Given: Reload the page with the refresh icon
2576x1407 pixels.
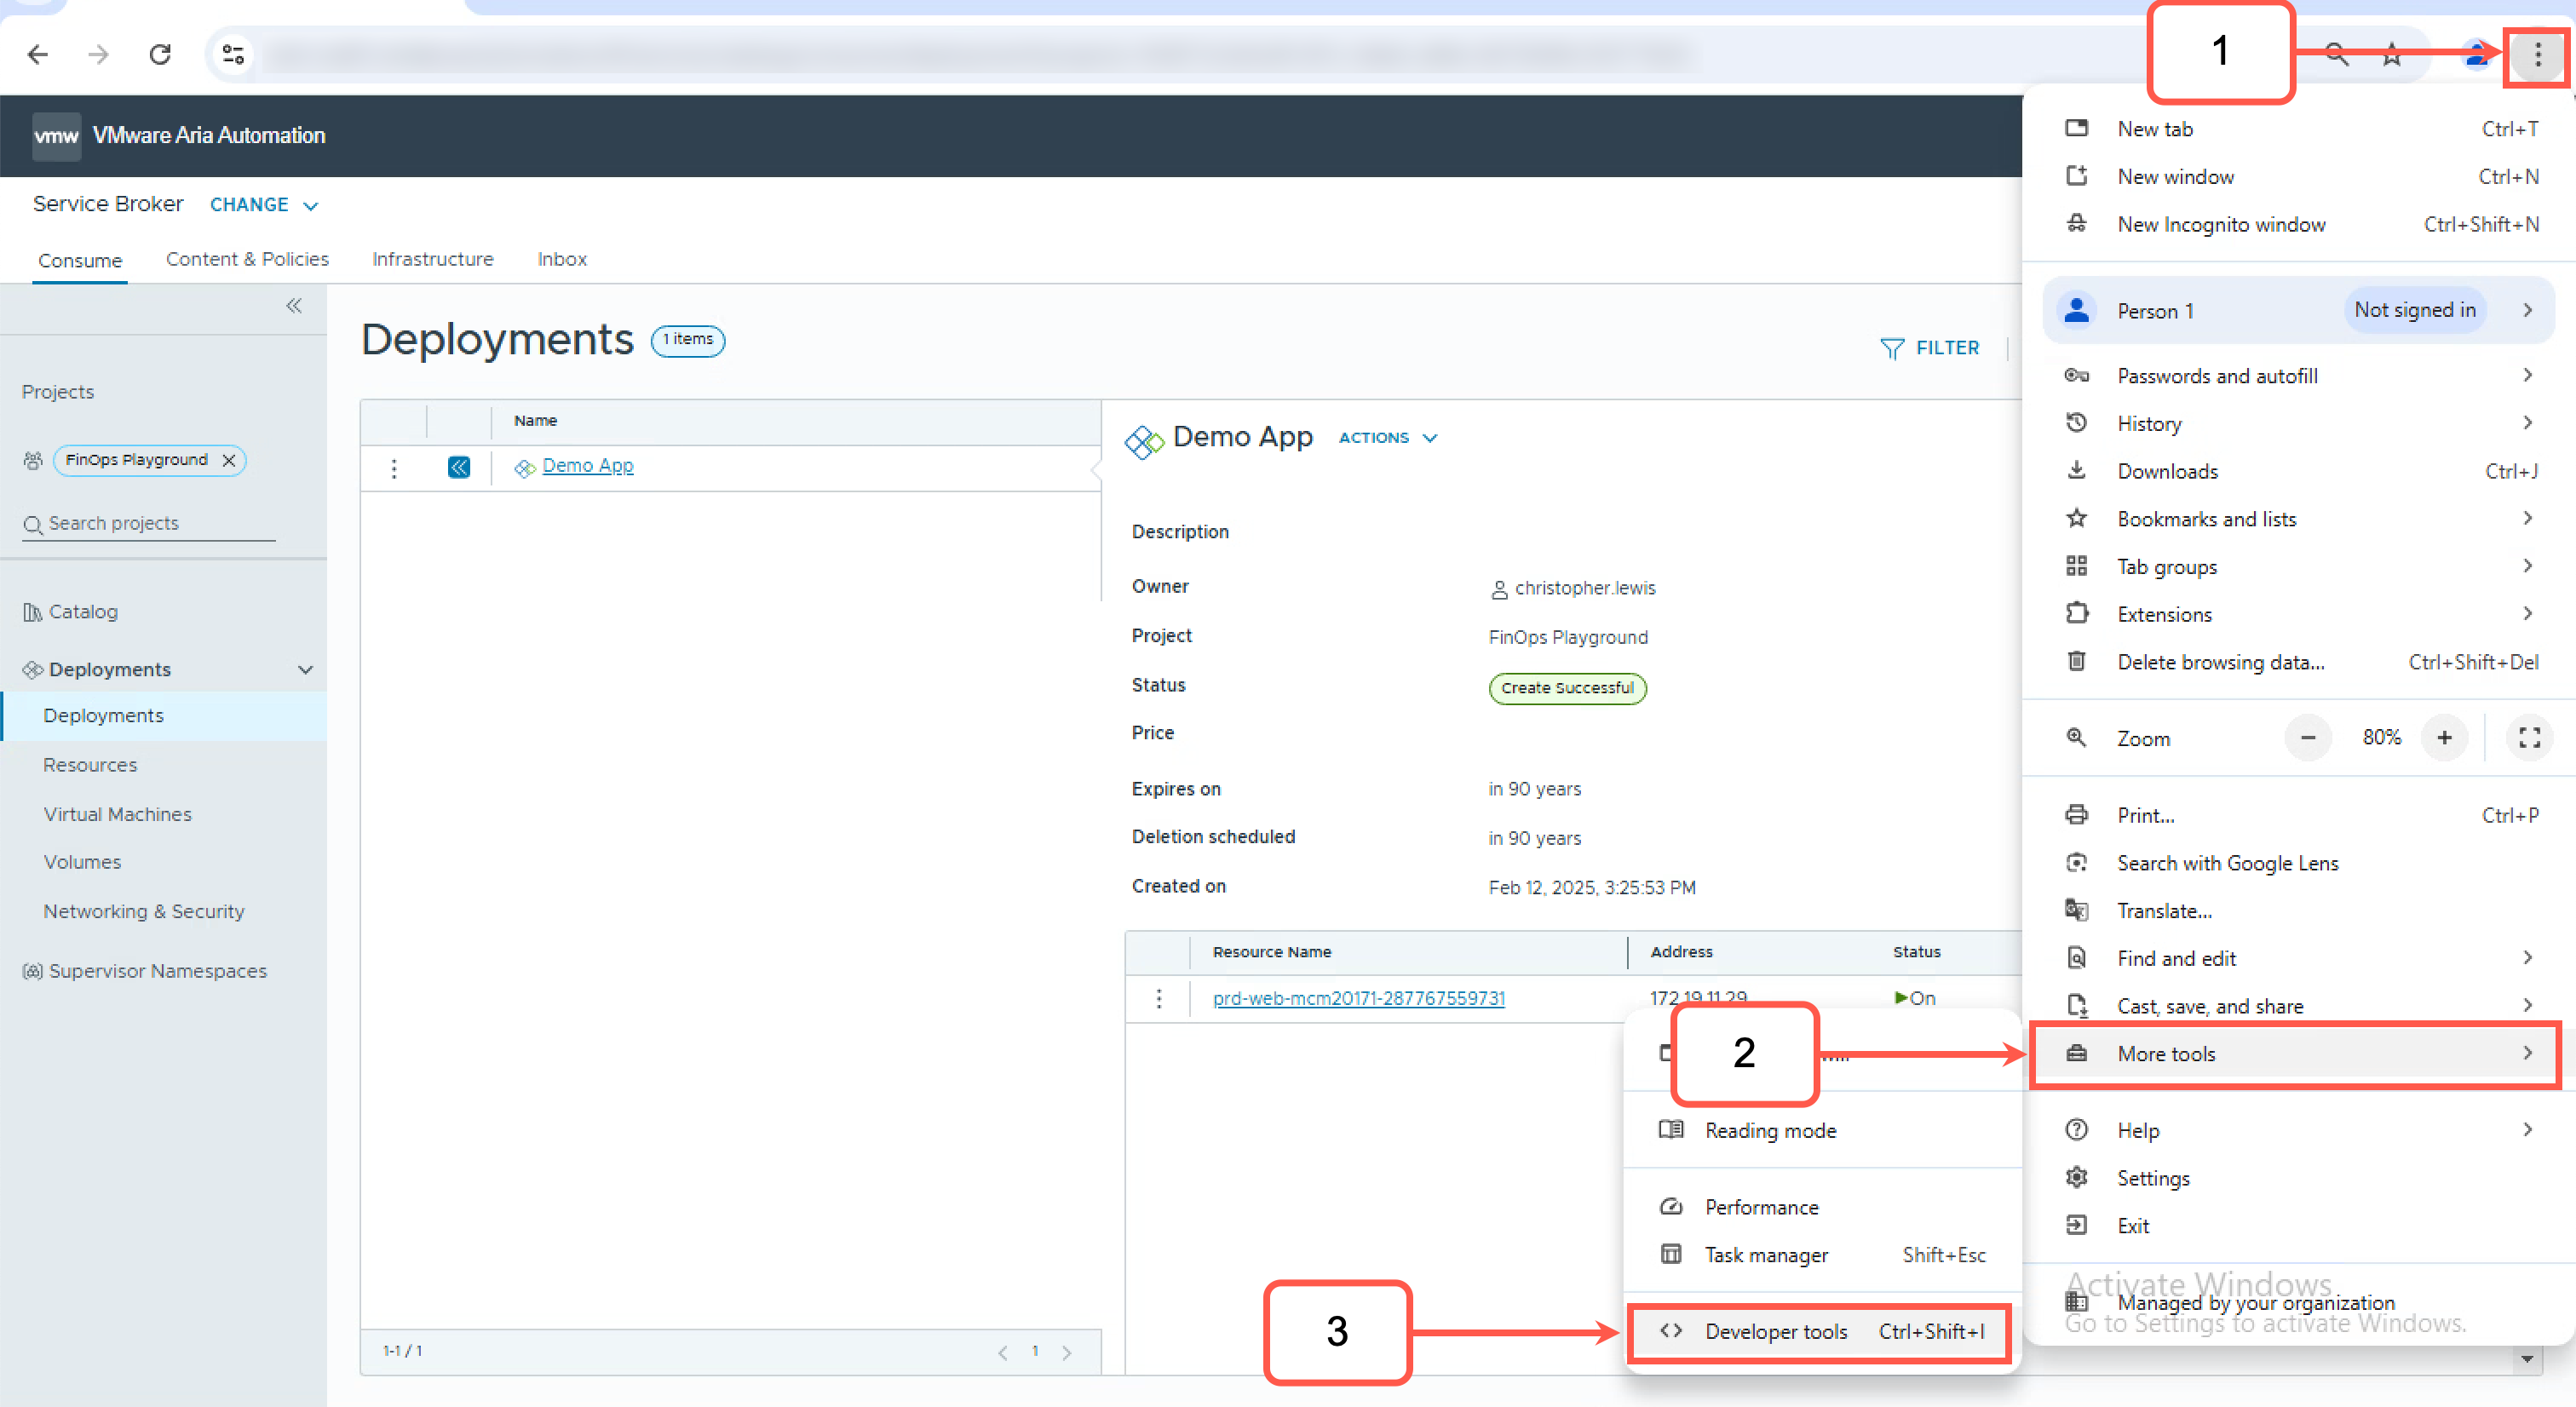Looking at the screenshot, I should [160, 54].
